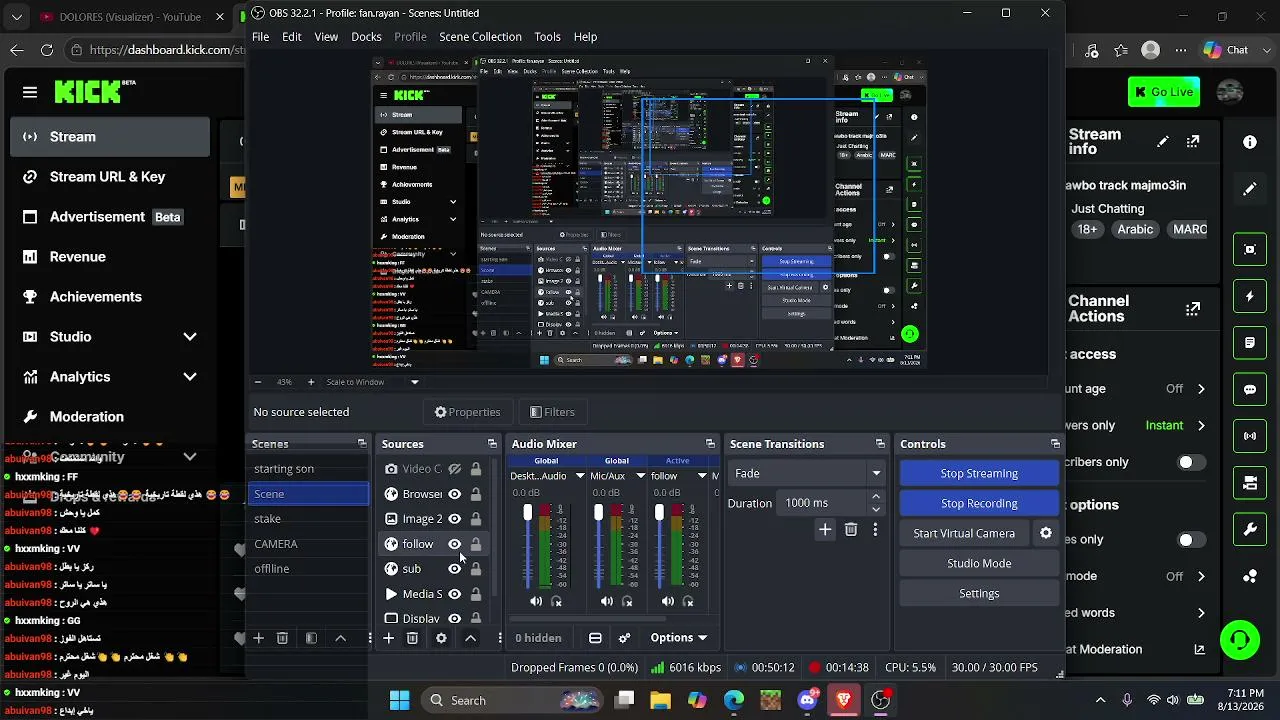Open virtual camera settings gear

click(1046, 533)
